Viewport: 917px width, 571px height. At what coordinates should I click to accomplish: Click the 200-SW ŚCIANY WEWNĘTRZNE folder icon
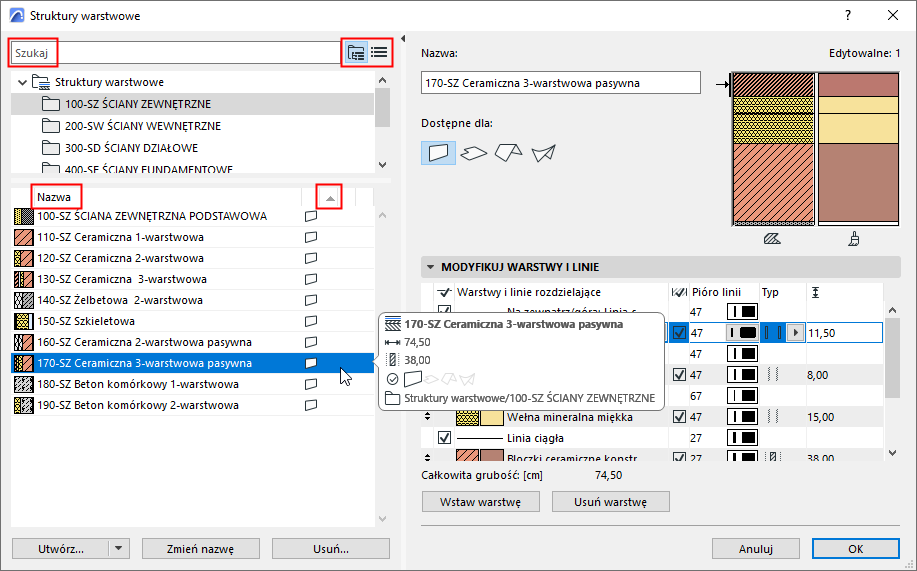51,126
